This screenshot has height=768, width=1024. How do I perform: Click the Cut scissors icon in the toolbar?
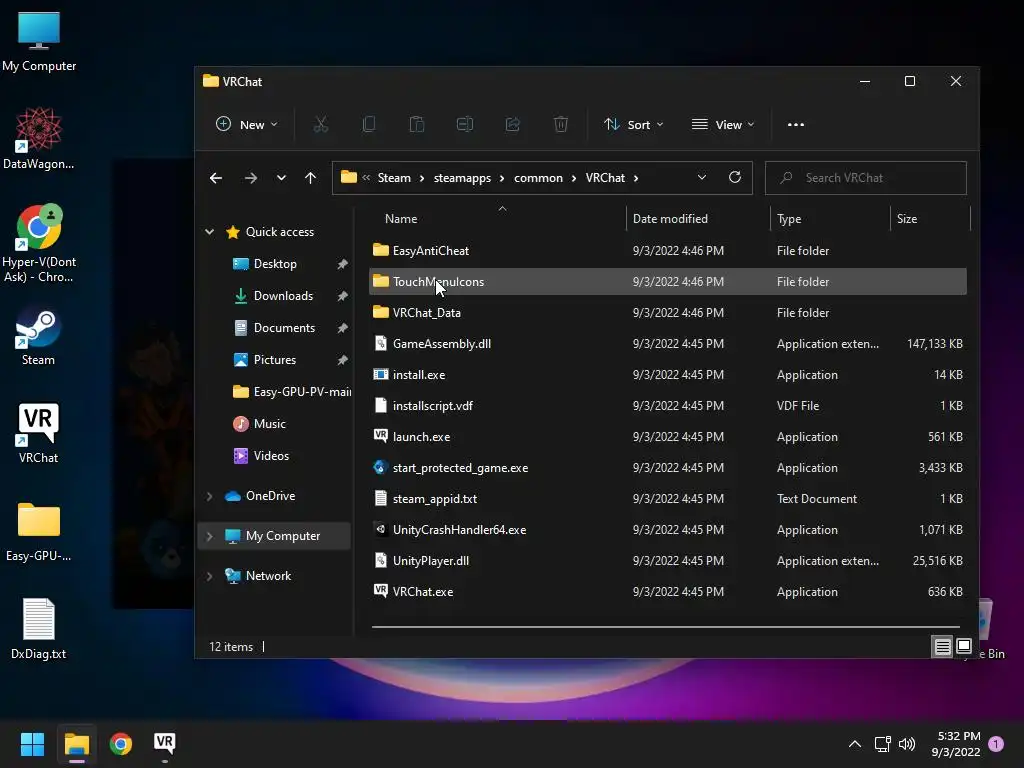(321, 124)
